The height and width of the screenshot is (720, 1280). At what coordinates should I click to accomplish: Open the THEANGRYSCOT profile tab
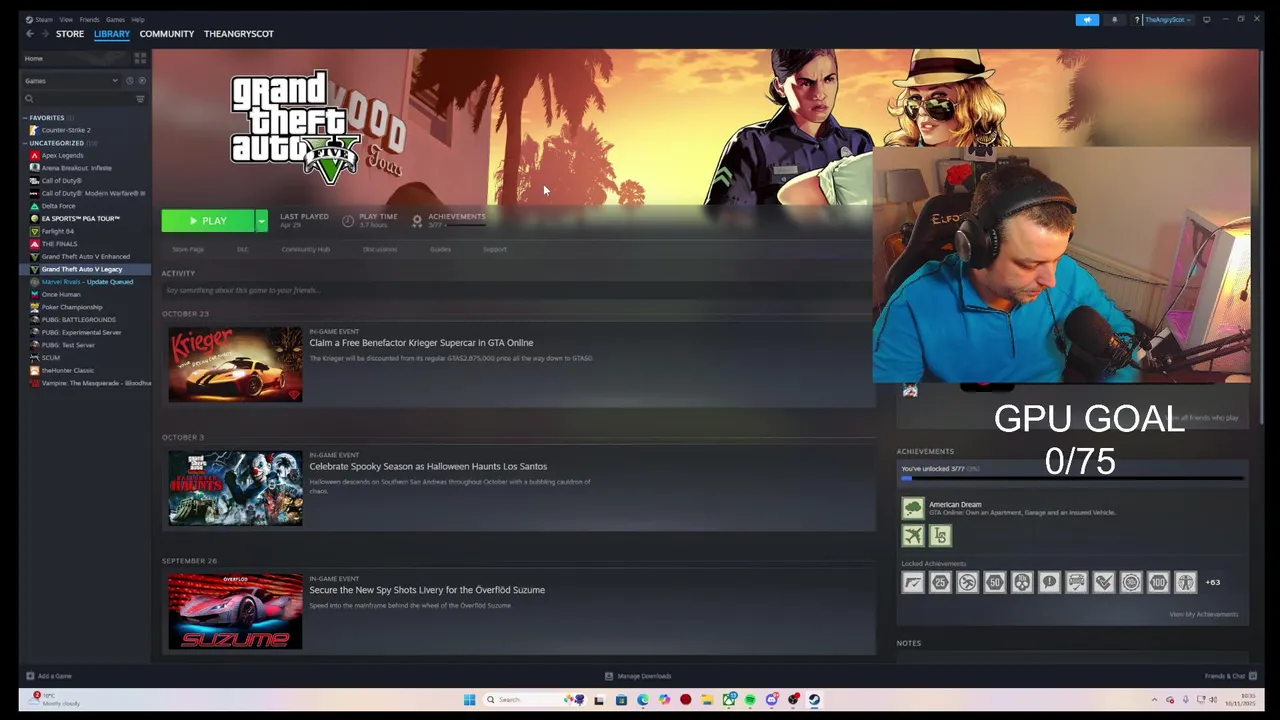click(239, 34)
